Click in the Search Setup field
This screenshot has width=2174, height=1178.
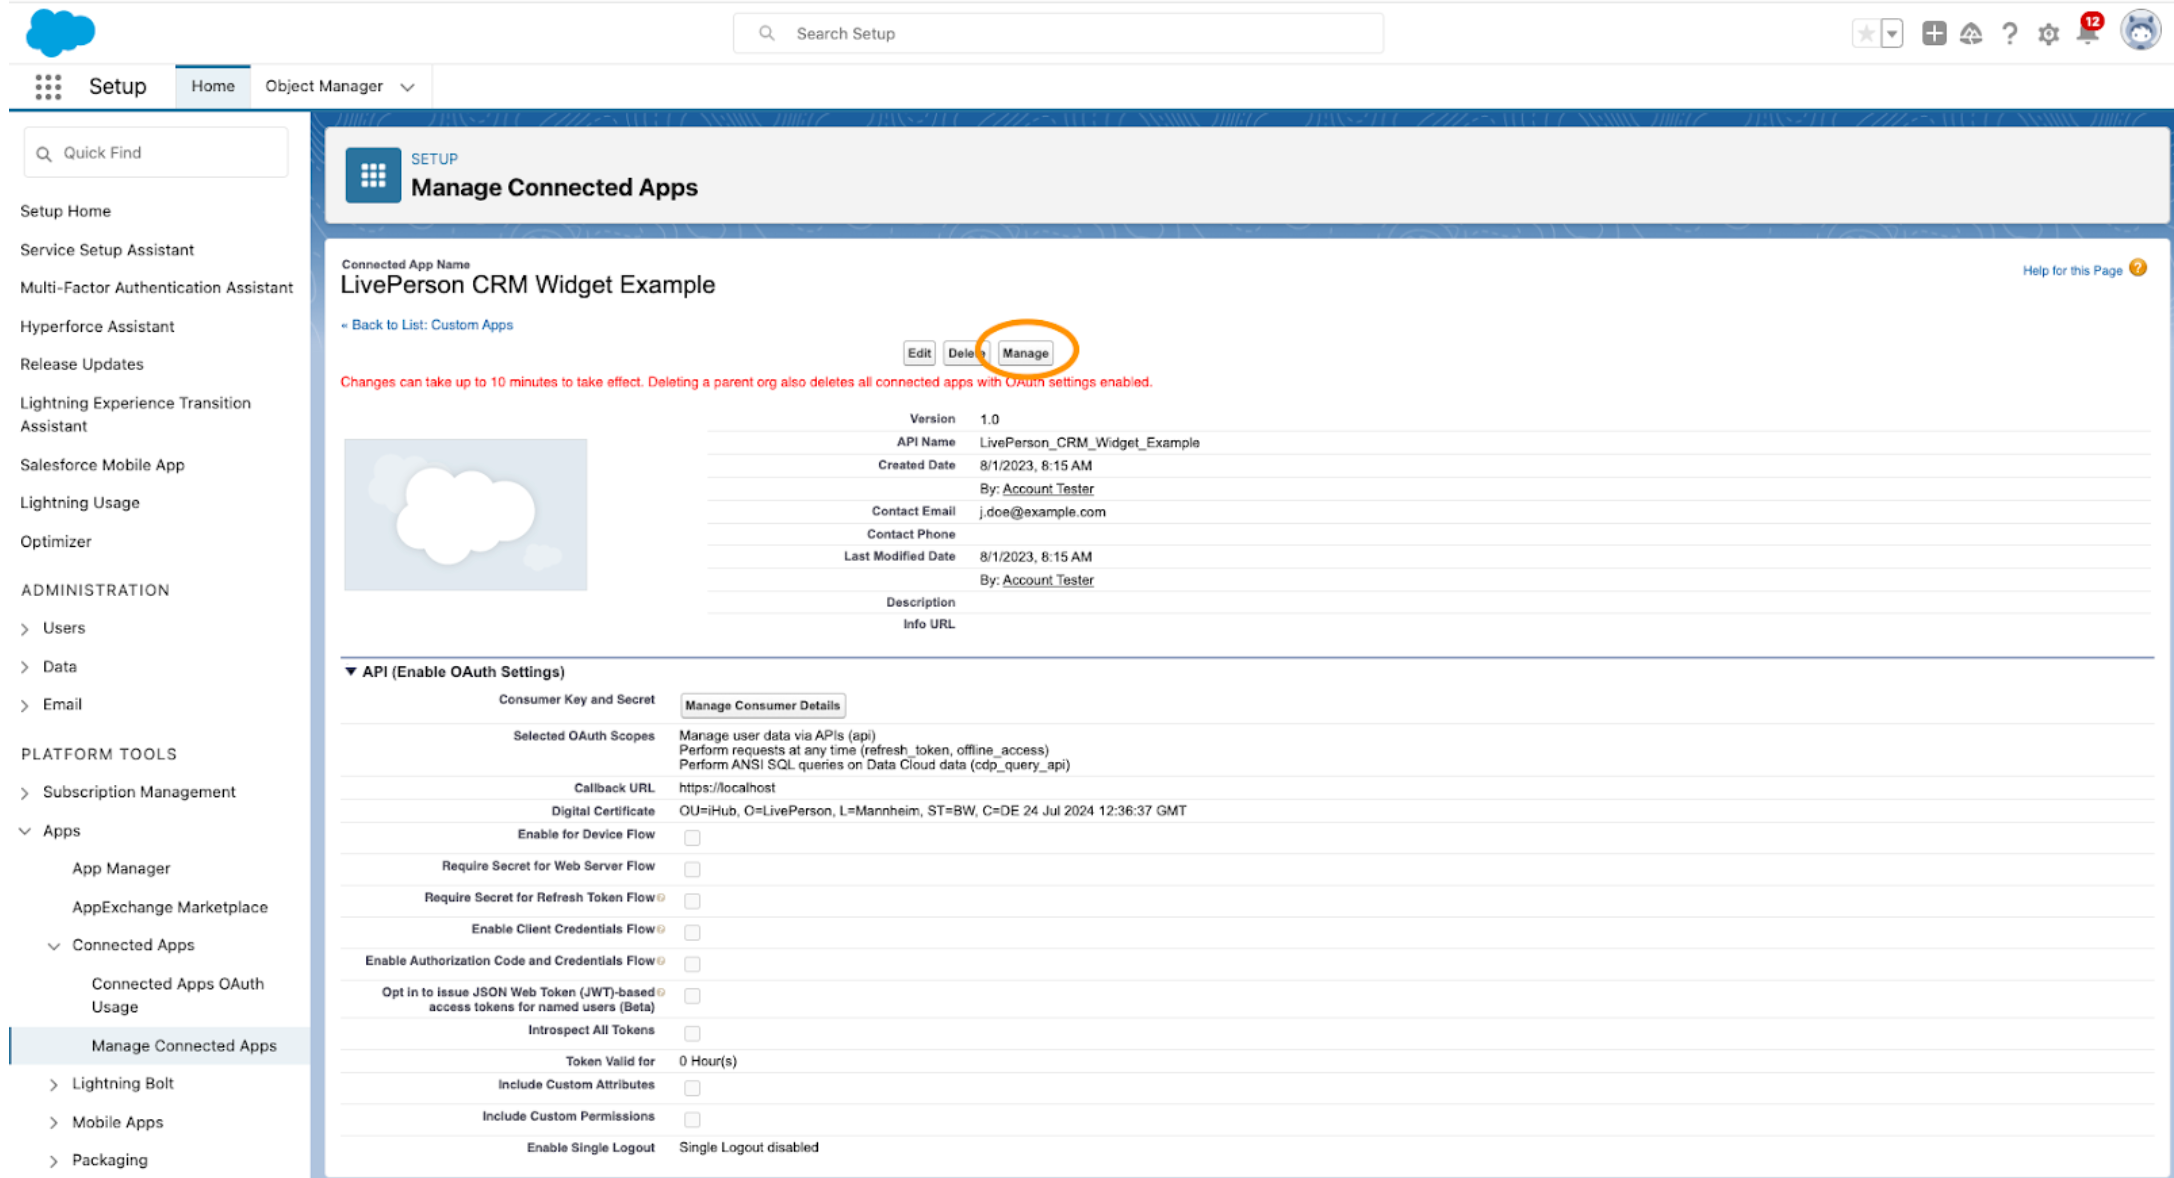point(1058,33)
